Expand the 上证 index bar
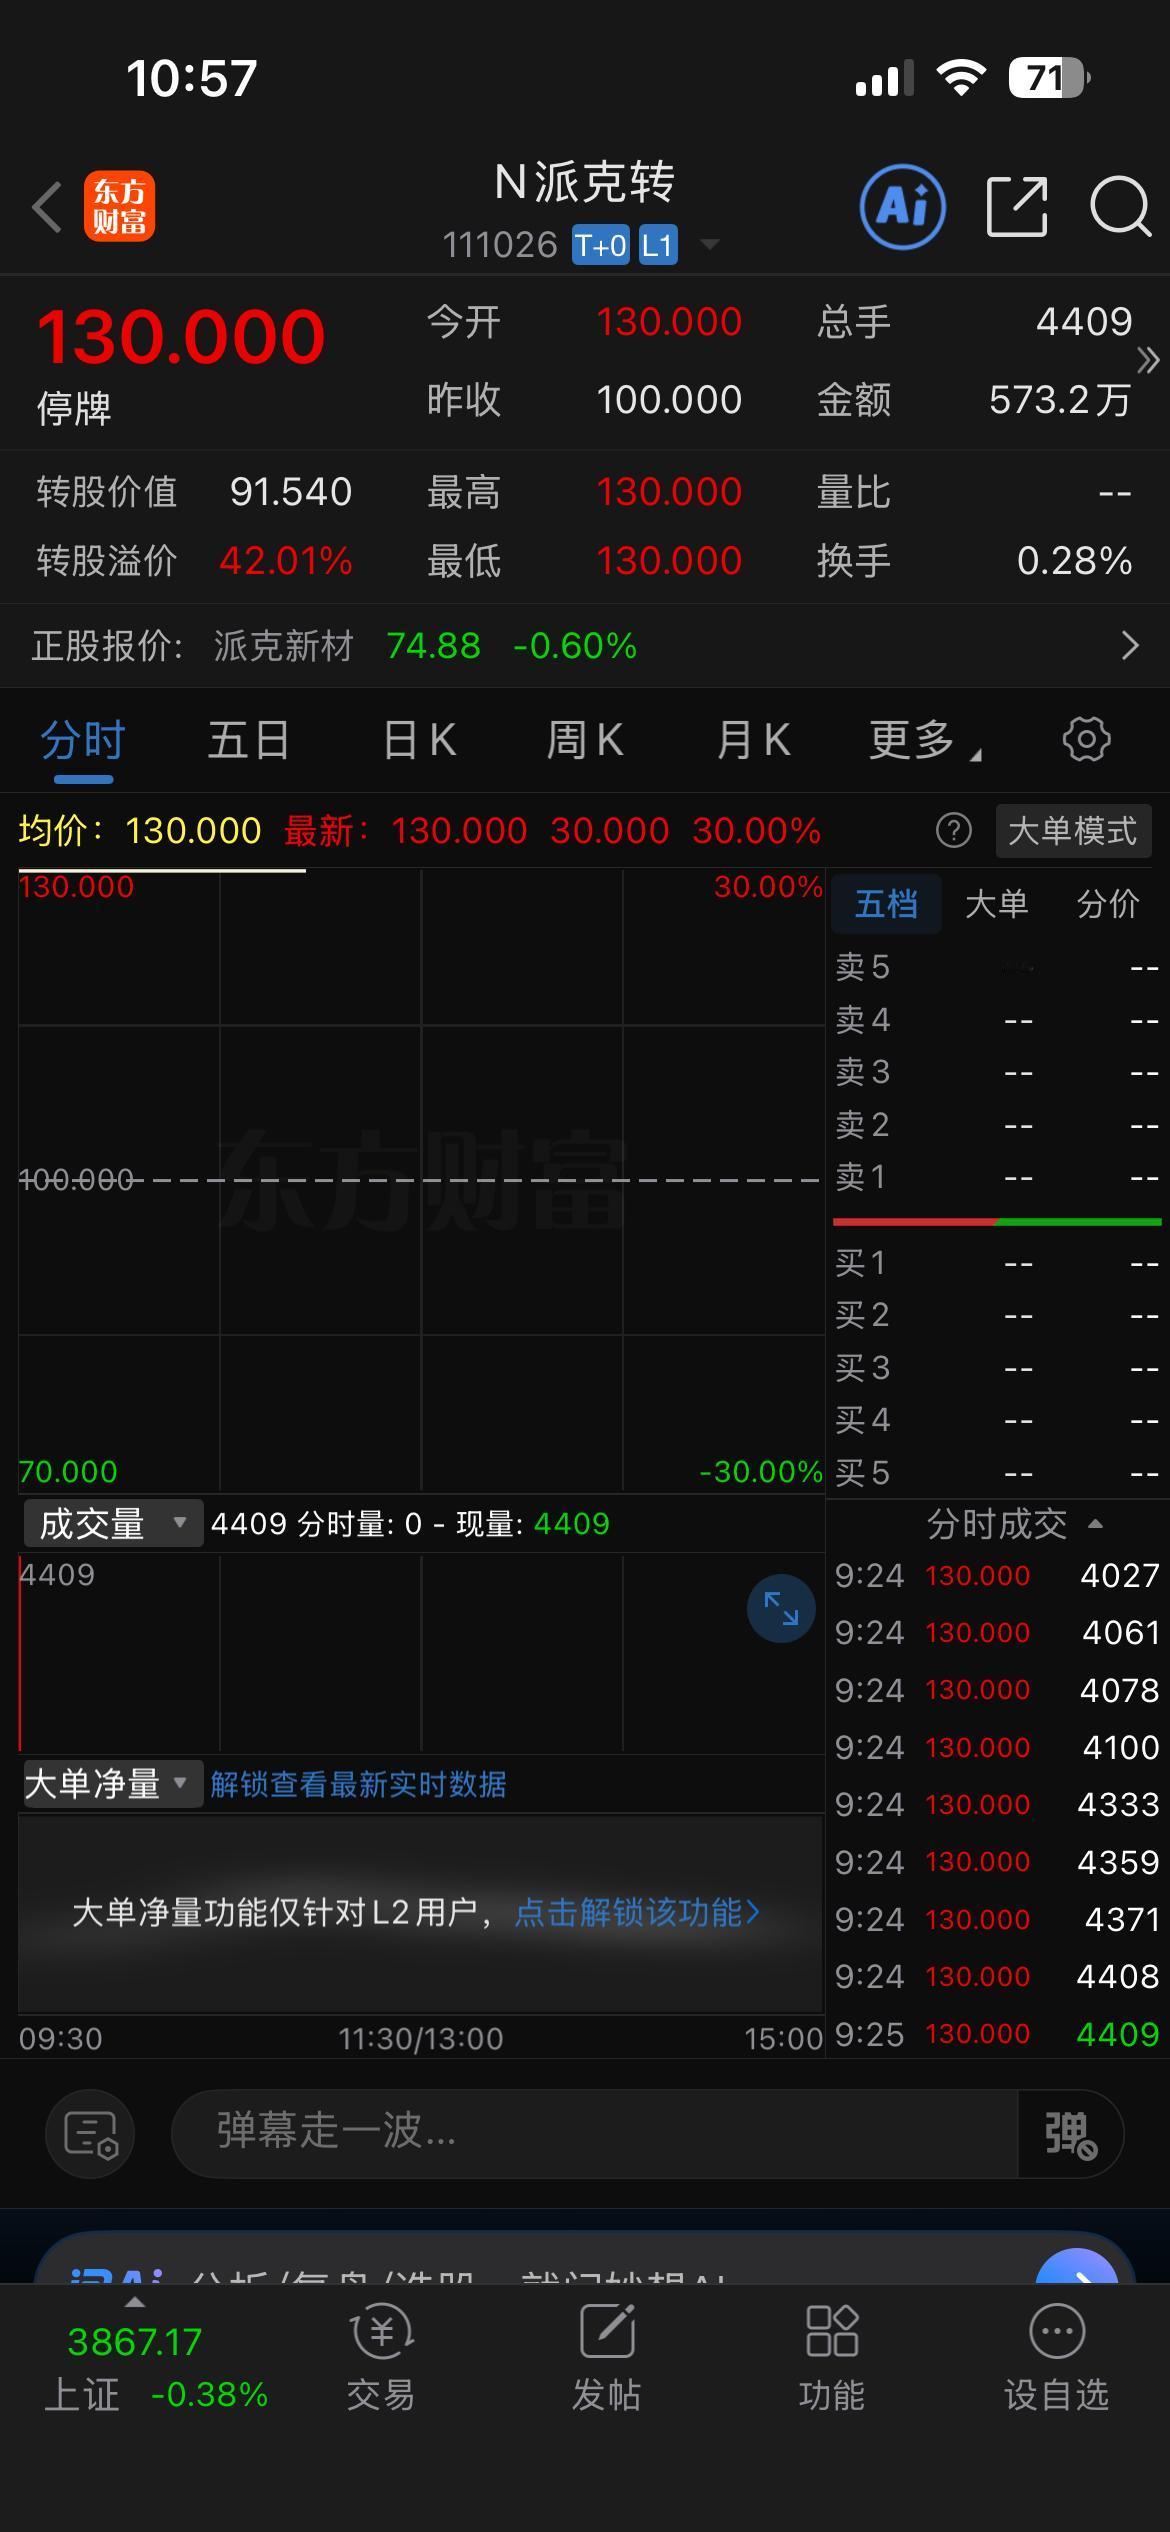Image resolution: width=1170 pixels, height=2532 pixels. pos(134,2302)
